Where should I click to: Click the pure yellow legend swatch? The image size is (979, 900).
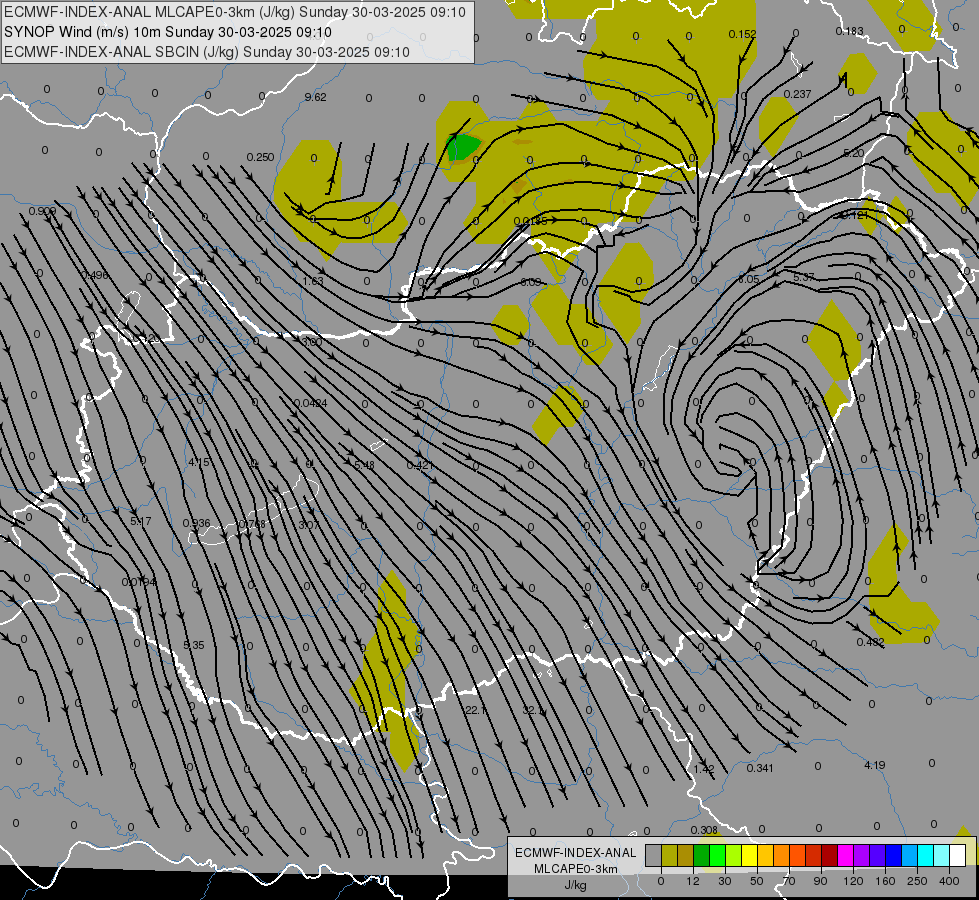point(750,855)
